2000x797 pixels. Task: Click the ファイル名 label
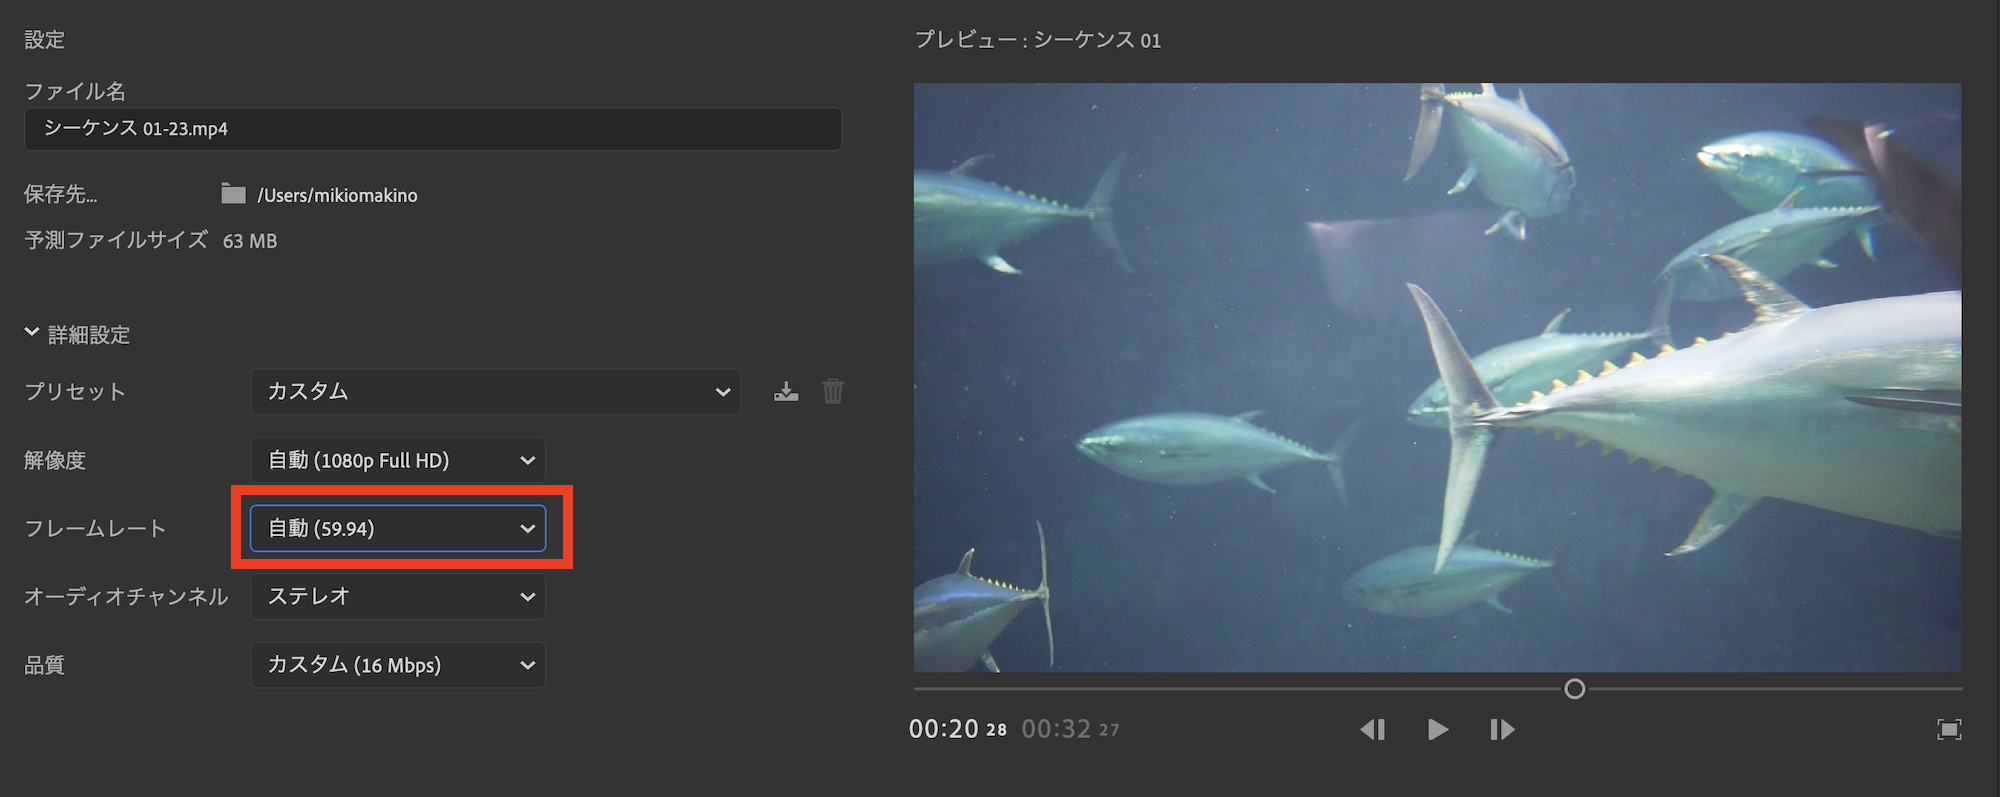click(75, 91)
